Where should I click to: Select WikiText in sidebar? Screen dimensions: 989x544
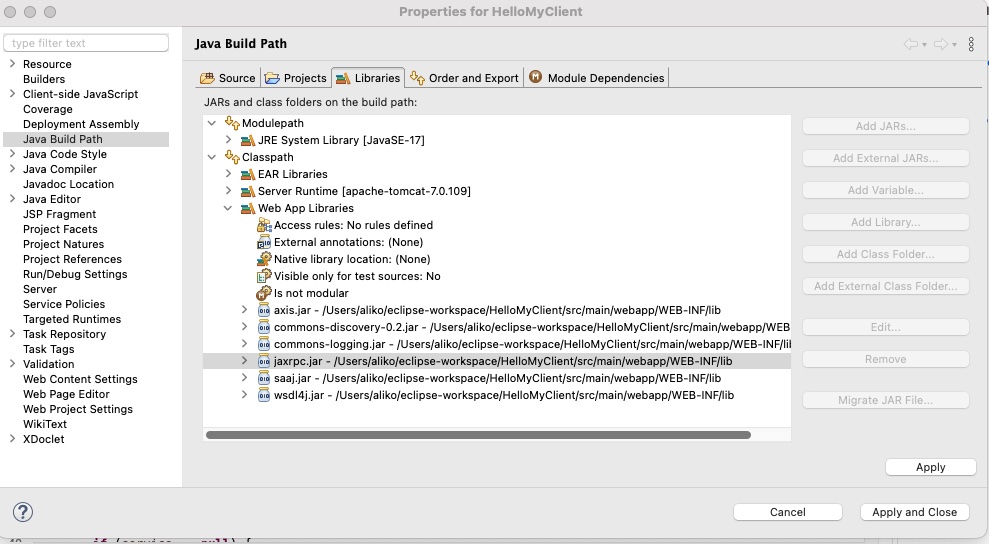pos(45,424)
